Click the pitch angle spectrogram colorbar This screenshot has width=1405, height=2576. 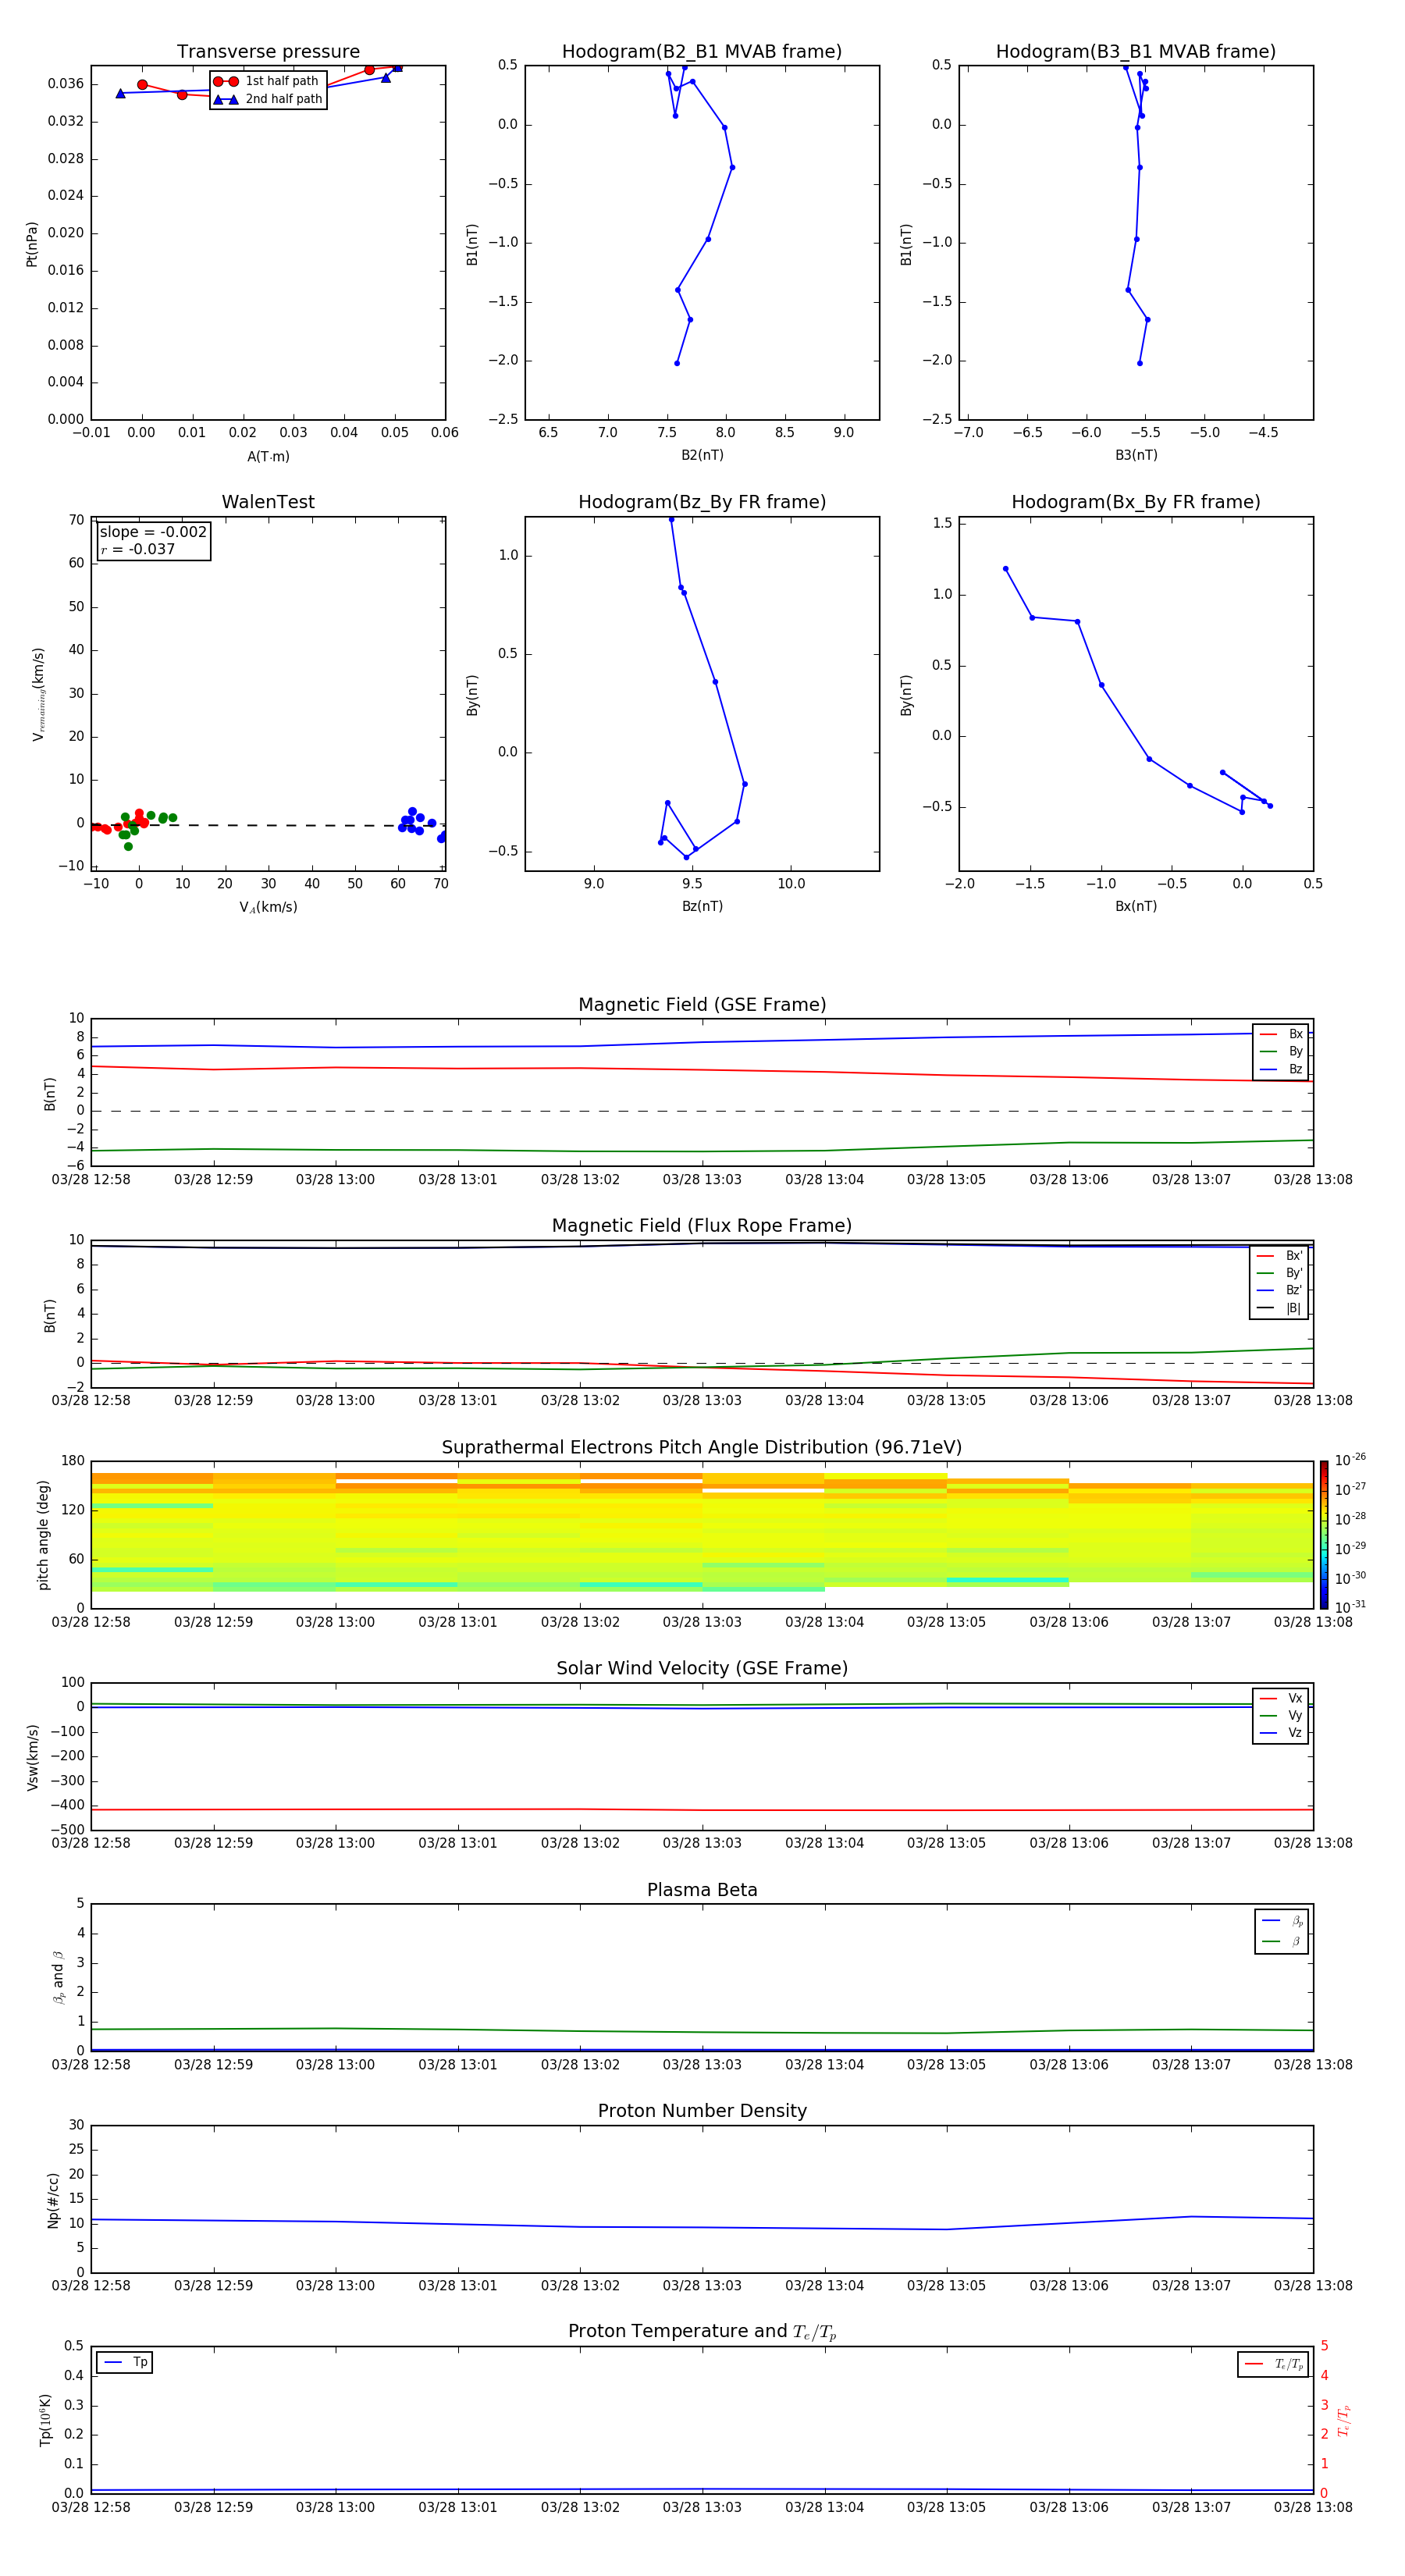pyautogui.click(x=1324, y=1534)
